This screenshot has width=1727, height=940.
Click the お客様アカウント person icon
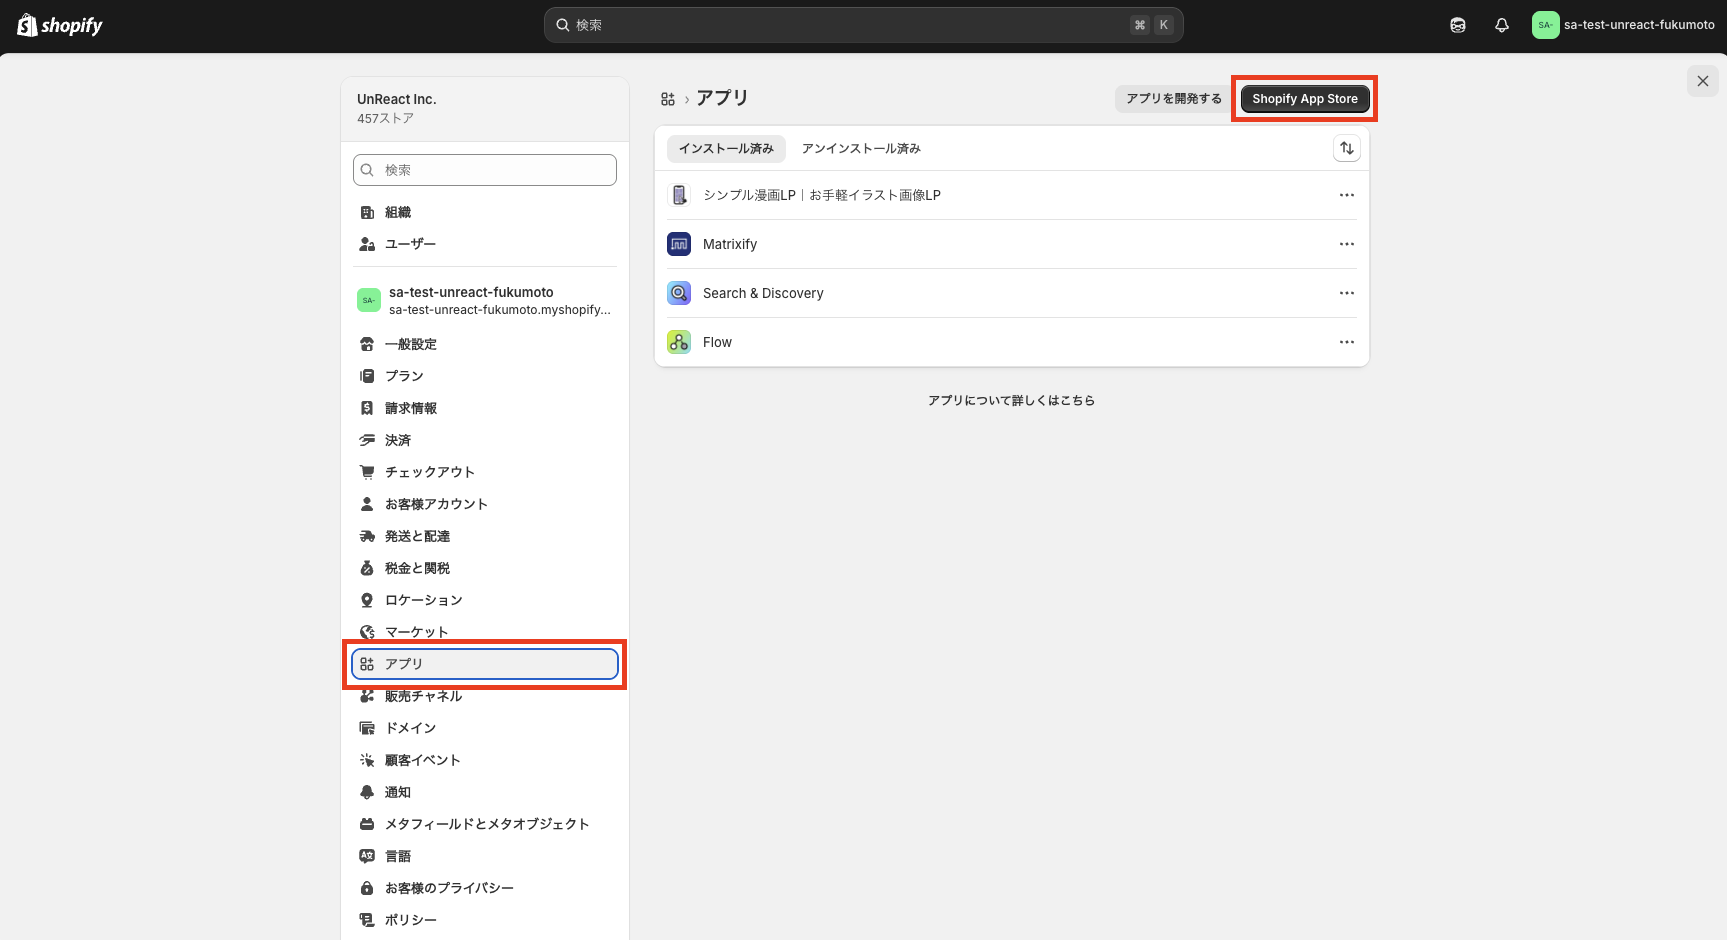(x=367, y=504)
